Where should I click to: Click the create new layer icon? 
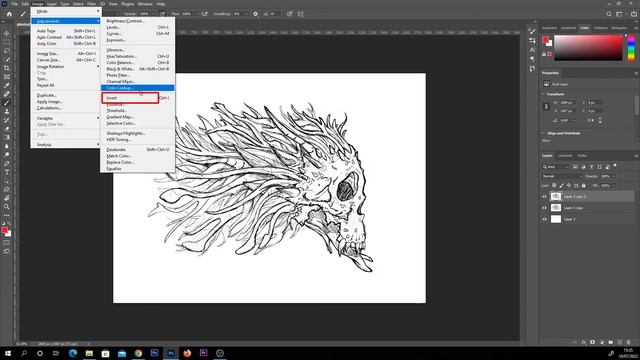point(620,342)
